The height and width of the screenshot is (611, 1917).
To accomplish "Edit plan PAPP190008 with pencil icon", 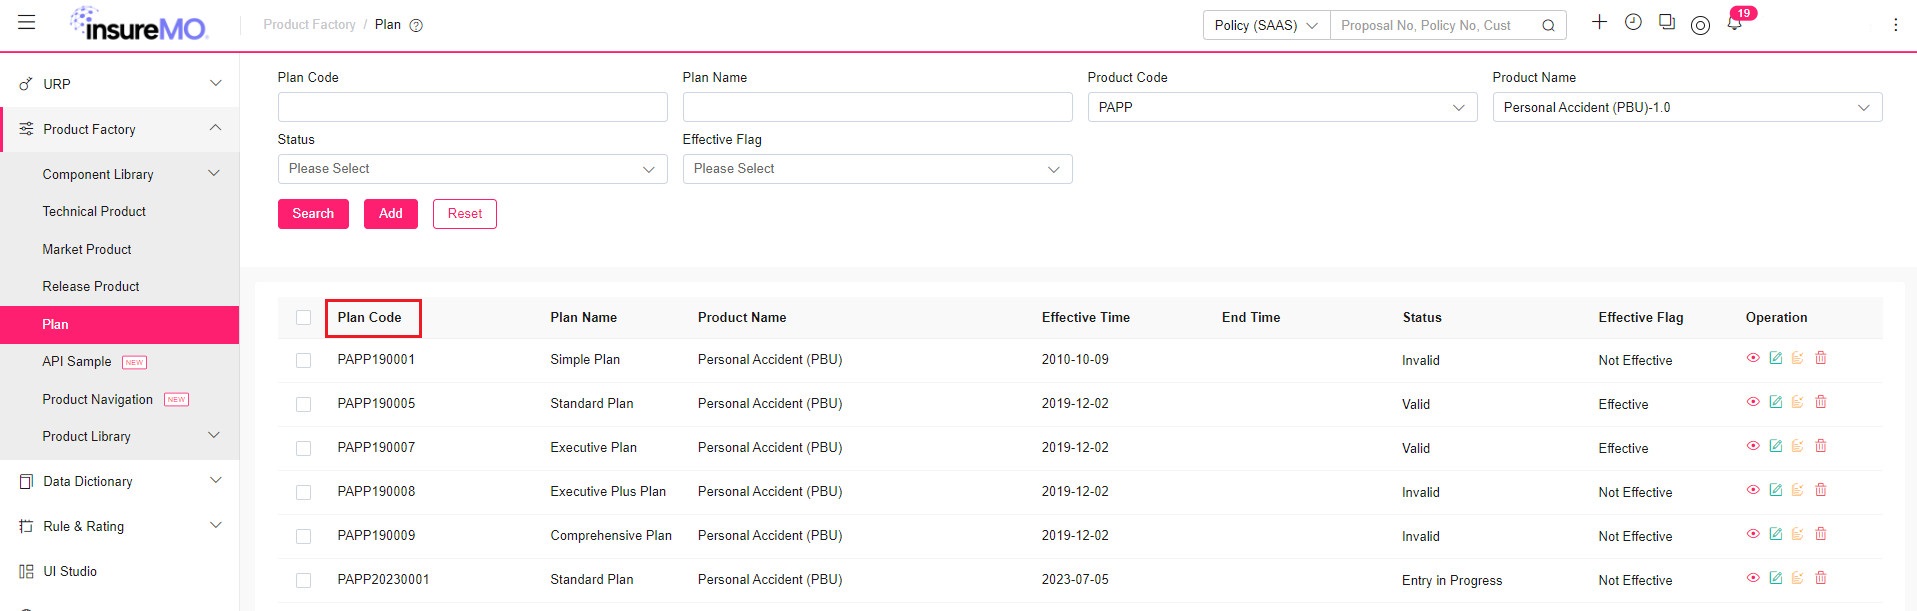I will click(x=1775, y=490).
